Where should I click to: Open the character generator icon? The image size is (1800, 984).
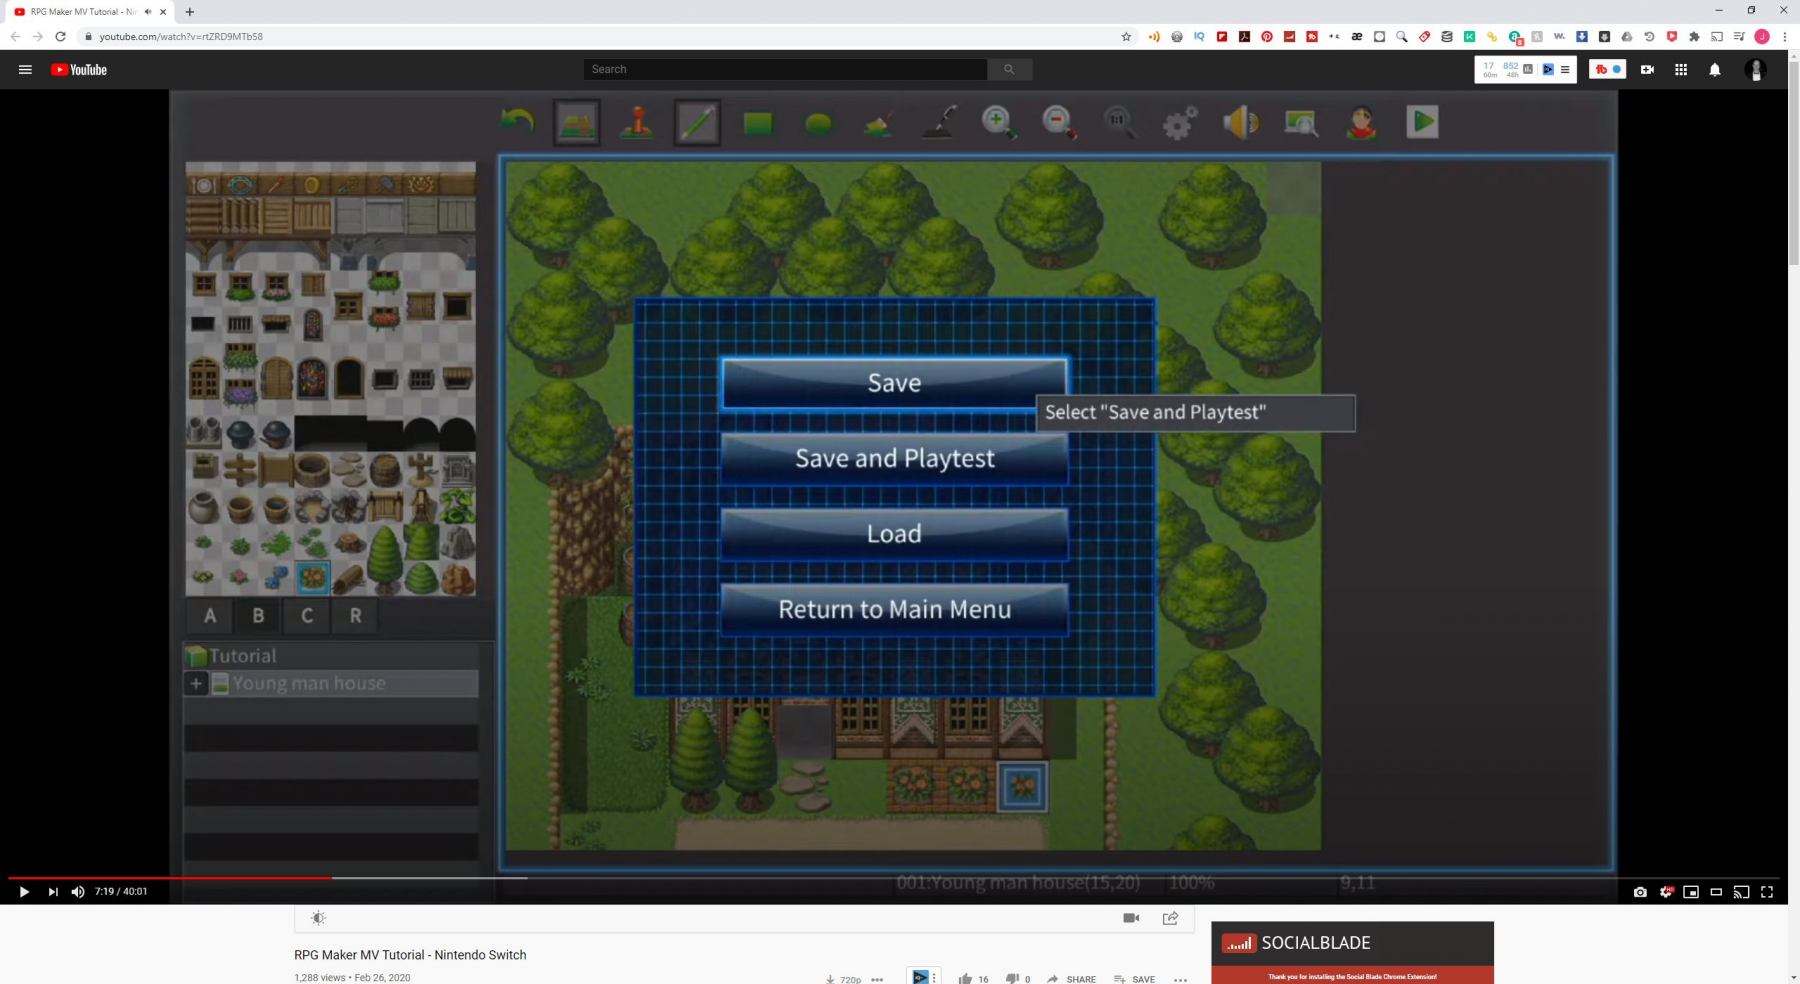point(1361,122)
